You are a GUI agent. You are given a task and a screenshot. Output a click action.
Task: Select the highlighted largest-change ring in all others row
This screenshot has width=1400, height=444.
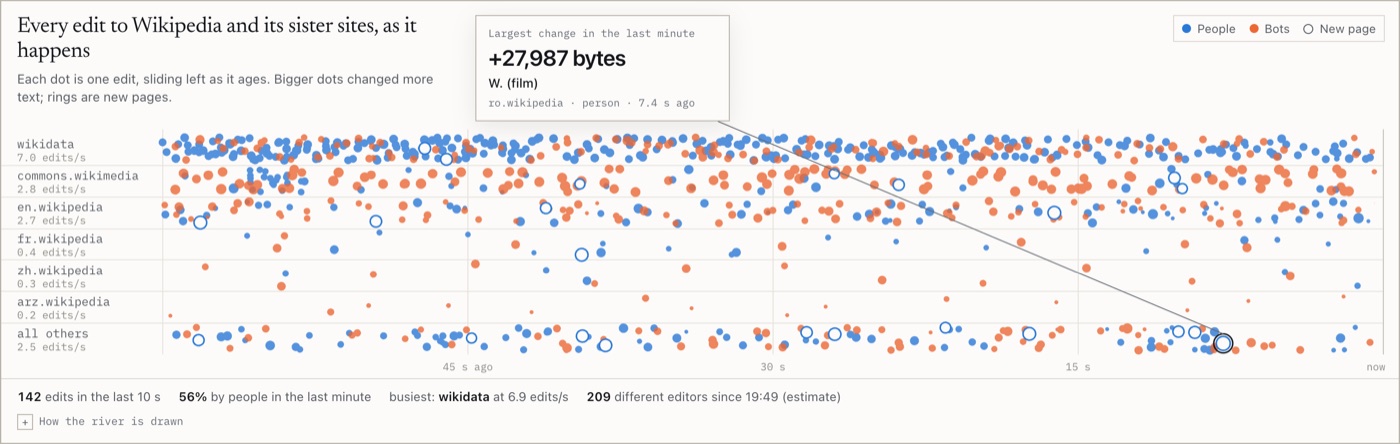(x=1222, y=344)
